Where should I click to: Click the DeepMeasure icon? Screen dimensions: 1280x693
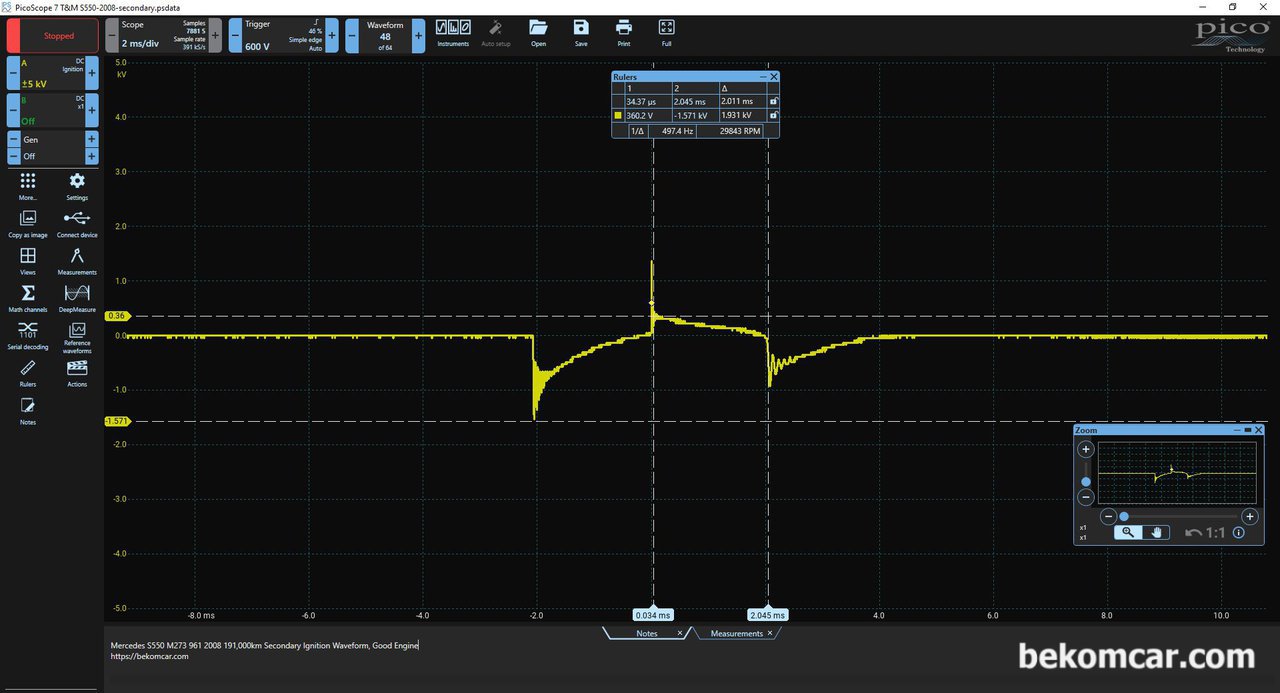point(77,296)
